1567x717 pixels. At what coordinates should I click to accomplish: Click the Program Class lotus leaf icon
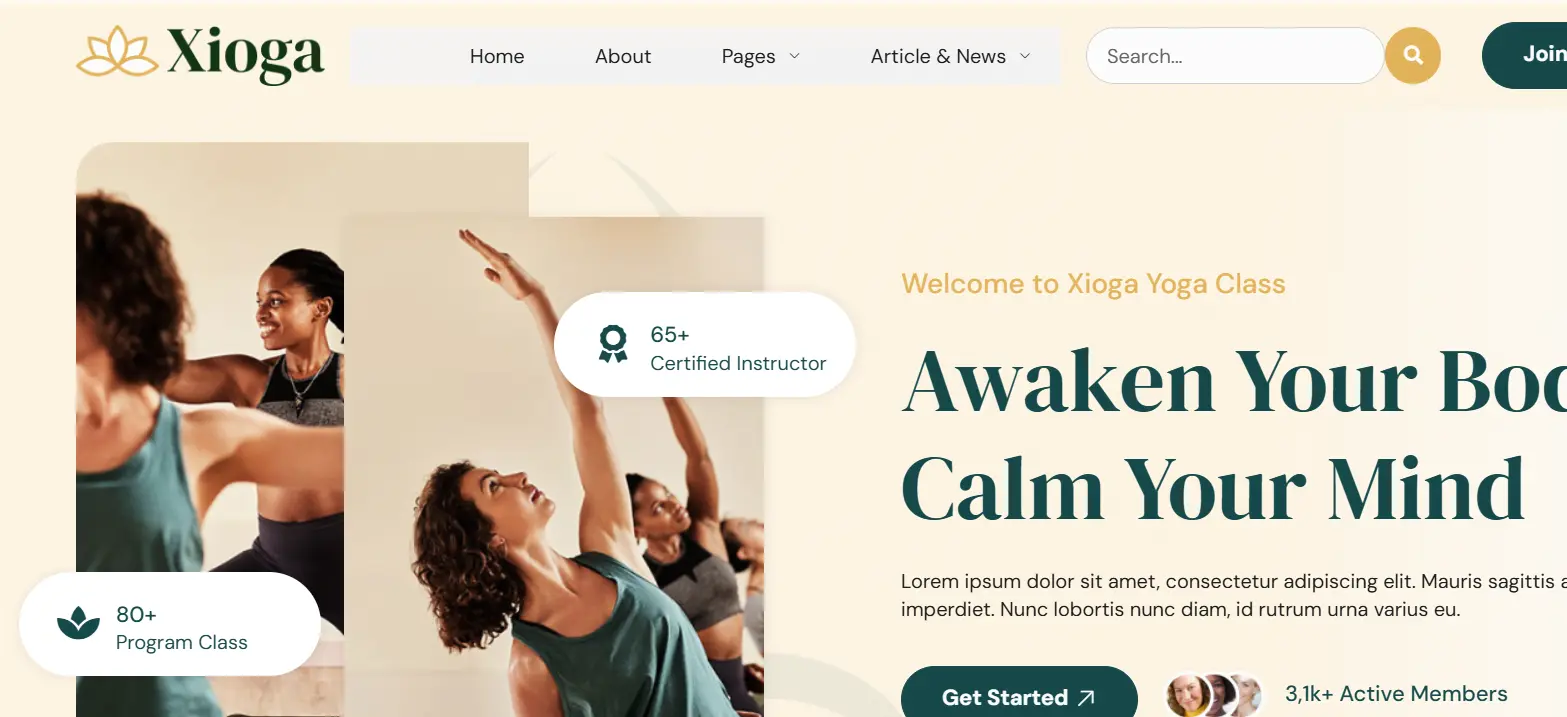[x=78, y=623]
